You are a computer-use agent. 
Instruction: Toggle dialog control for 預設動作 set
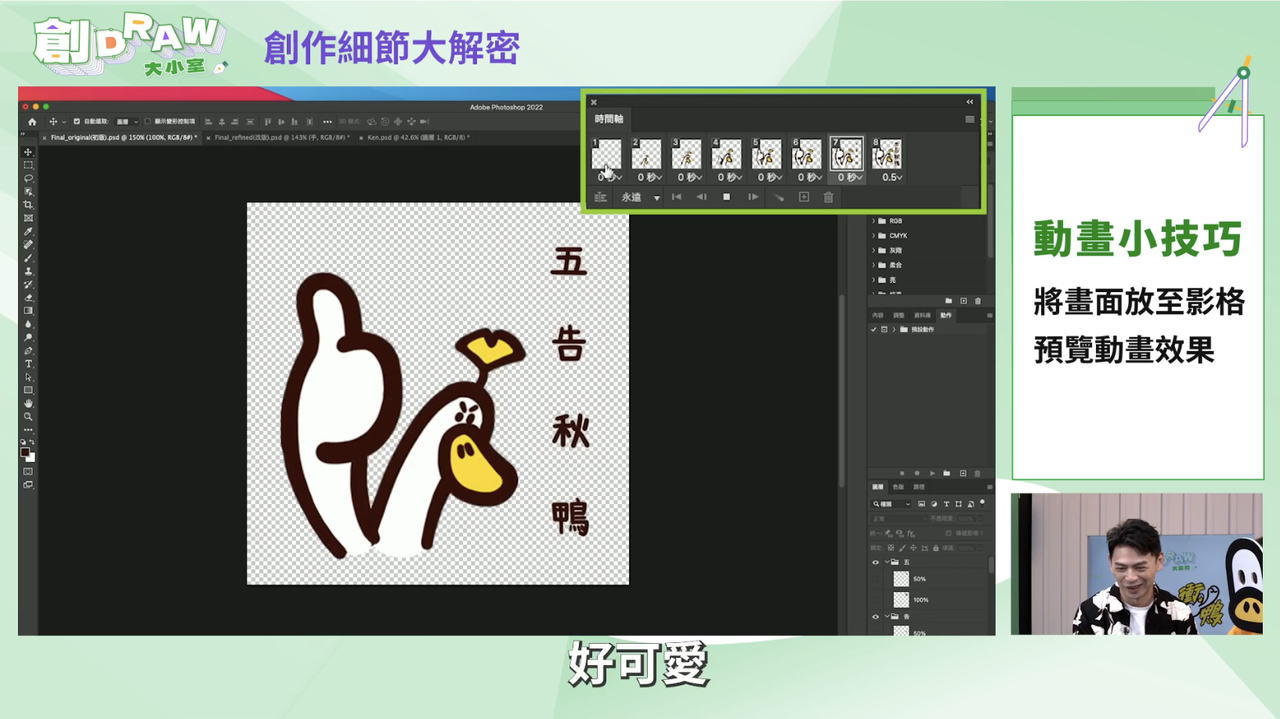884,329
